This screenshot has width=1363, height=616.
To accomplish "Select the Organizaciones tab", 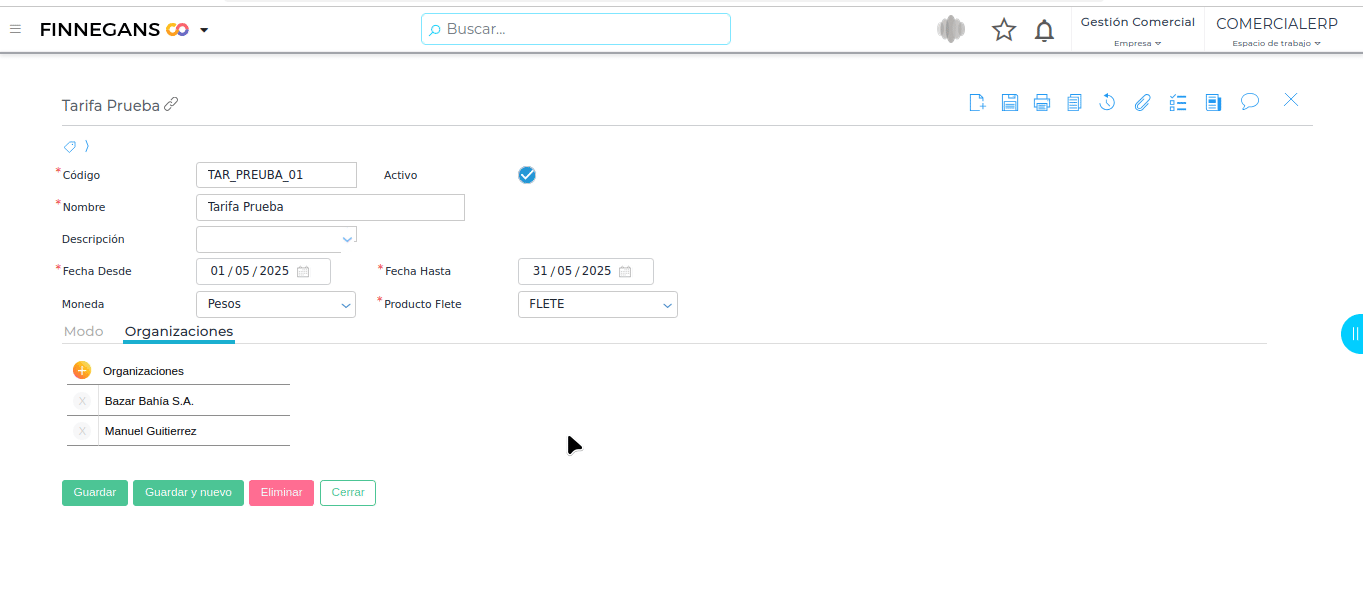I will 179,331.
